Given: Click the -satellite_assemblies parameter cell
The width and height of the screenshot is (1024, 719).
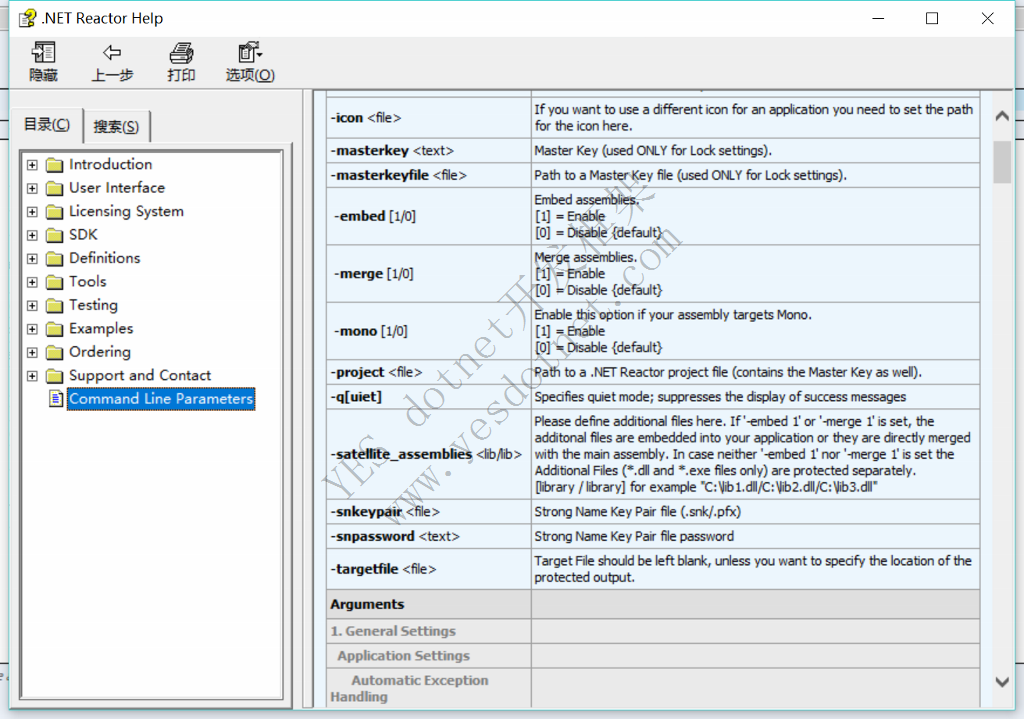Looking at the screenshot, I should click(x=428, y=455).
